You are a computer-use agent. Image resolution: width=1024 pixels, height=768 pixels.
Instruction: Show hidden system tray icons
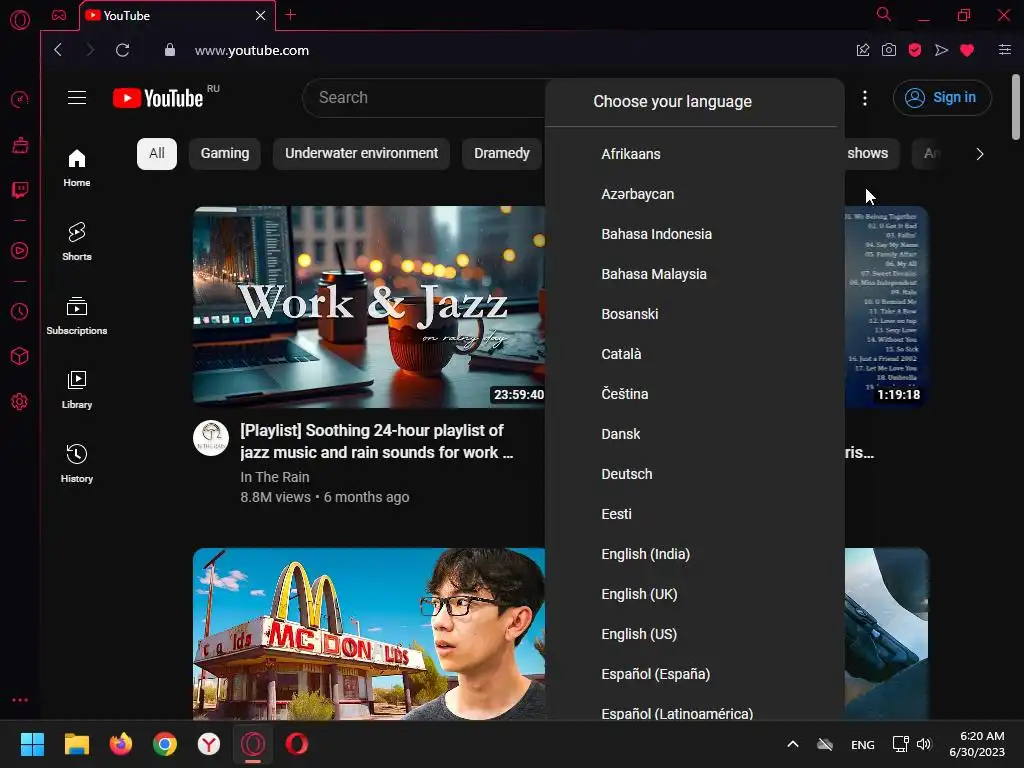793,744
